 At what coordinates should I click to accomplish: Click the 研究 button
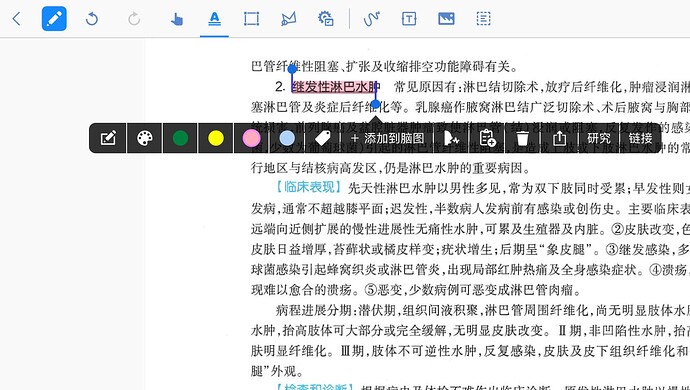(598, 138)
